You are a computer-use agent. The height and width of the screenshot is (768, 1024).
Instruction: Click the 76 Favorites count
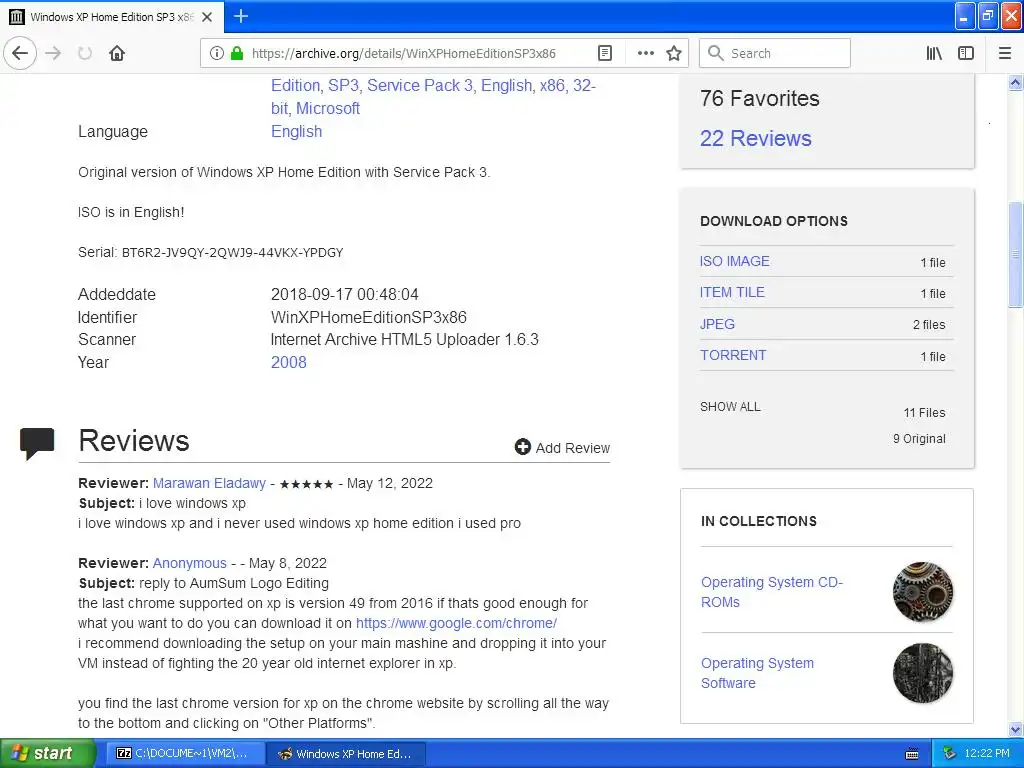click(x=760, y=98)
